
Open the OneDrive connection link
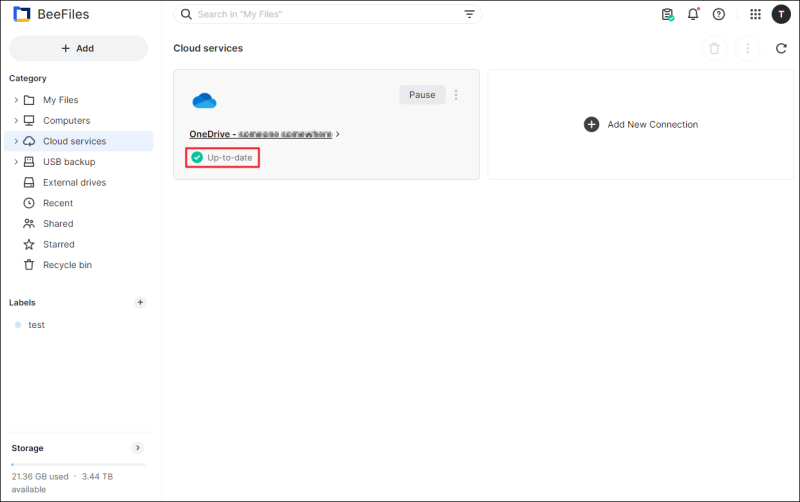pyautogui.click(x=261, y=134)
